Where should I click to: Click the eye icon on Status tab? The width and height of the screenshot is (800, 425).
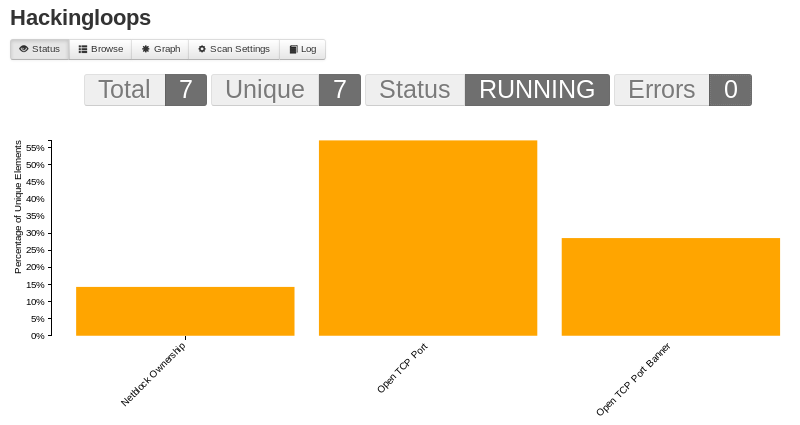[x=24, y=49]
